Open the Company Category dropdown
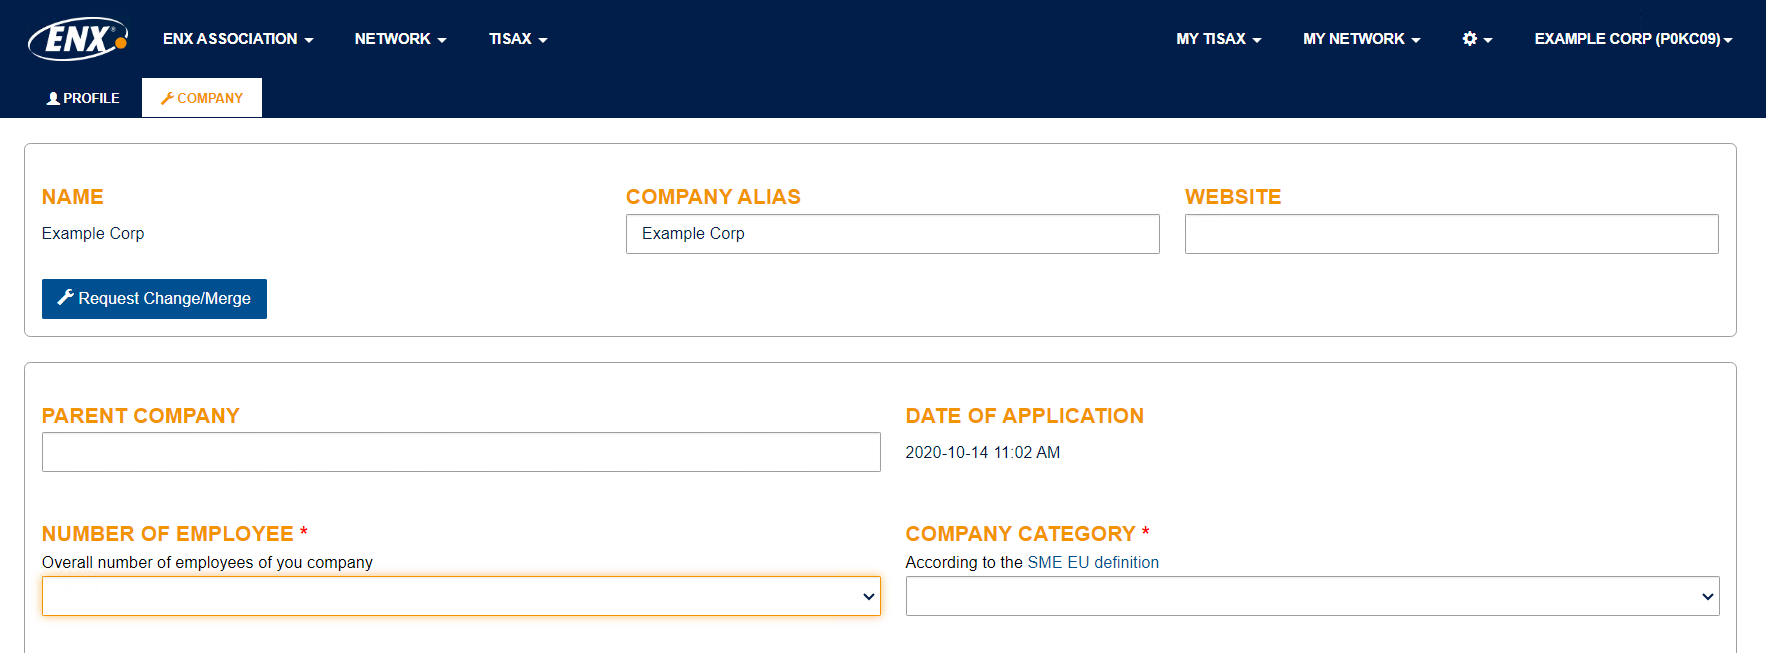The width and height of the screenshot is (1766, 654). pos(1312,596)
